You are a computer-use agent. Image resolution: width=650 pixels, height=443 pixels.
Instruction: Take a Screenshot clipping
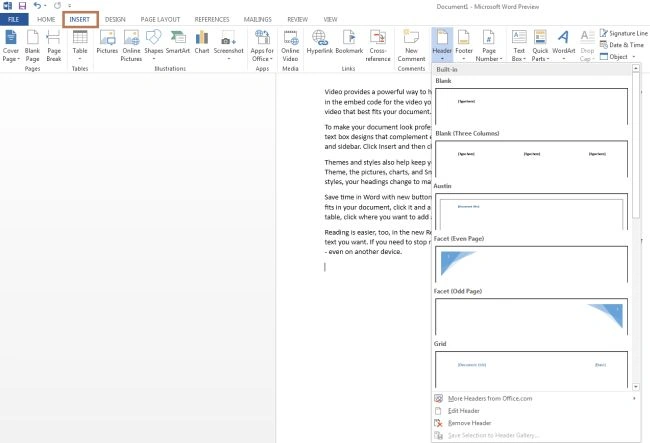[229, 46]
